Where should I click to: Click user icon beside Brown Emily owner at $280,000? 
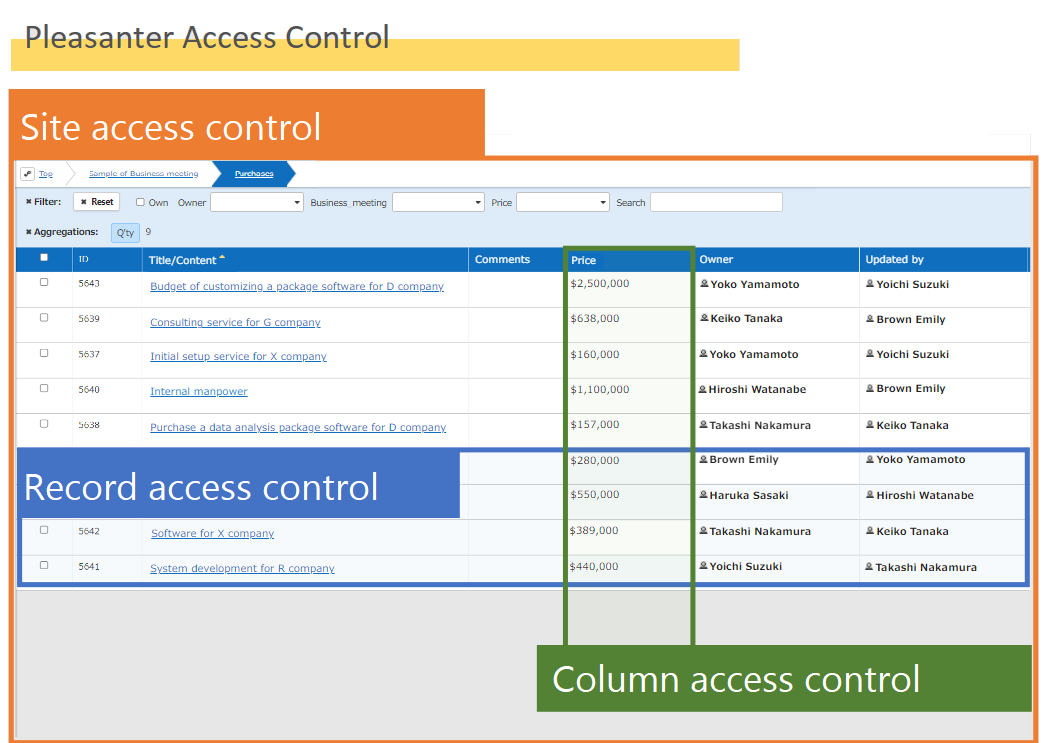[703, 459]
